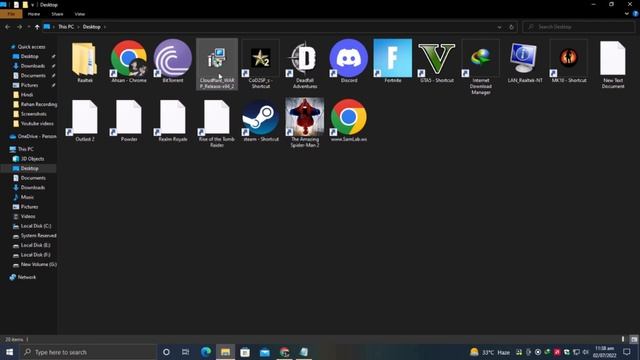Launch Microsoft Edge from taskbar
This screenshot has width=640, height=360.
pos(206,352)
